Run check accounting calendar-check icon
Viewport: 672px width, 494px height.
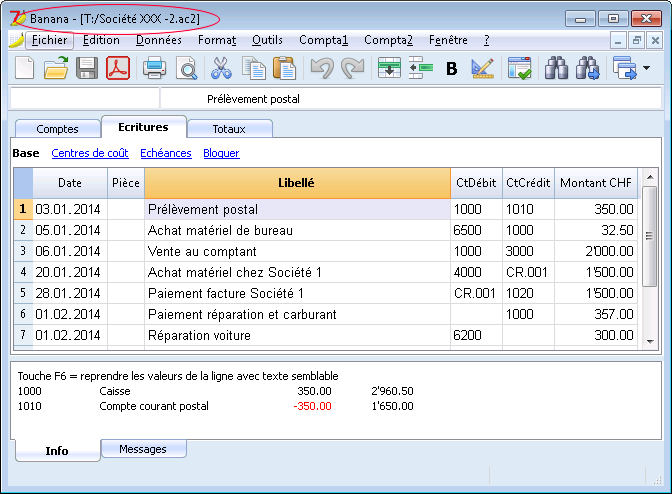pos(519,68)
